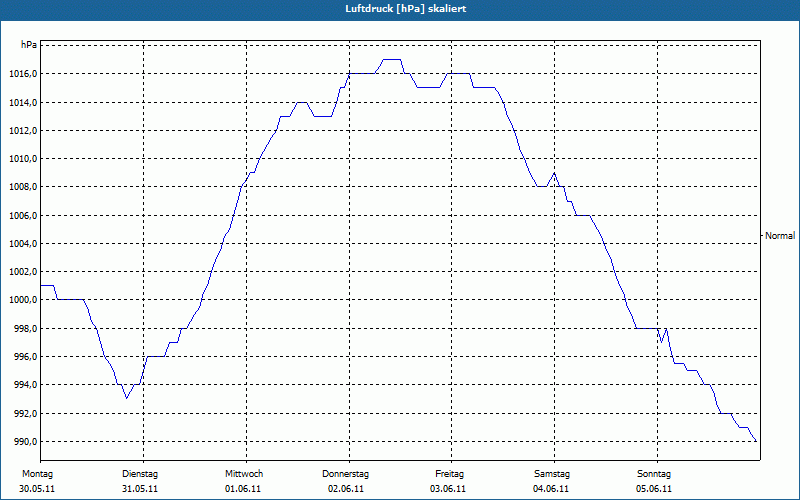
Task: Click the 1016,0 axis value
Action: click(x=23, y=74)
